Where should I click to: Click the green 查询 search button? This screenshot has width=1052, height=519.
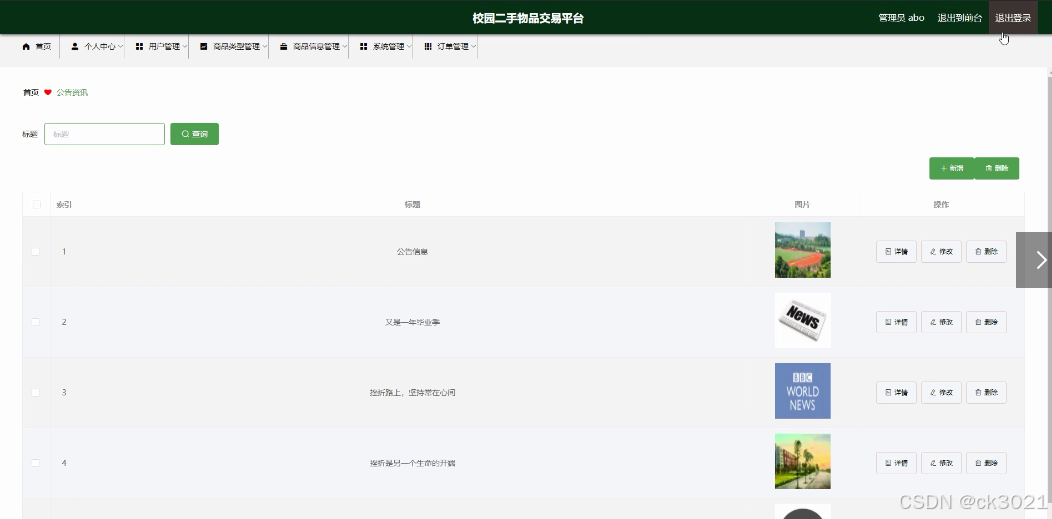pyautogui.click(x=195, y=134)
